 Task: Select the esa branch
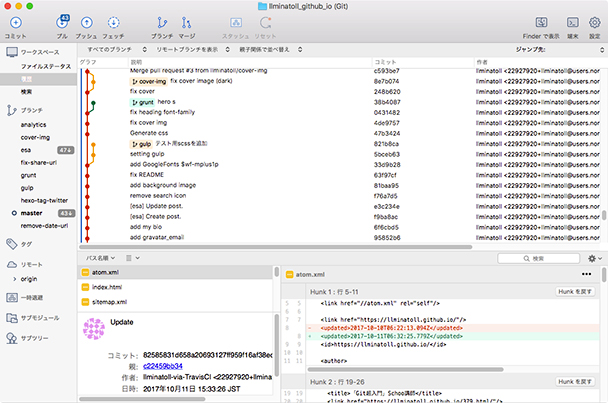pos(26,150)
